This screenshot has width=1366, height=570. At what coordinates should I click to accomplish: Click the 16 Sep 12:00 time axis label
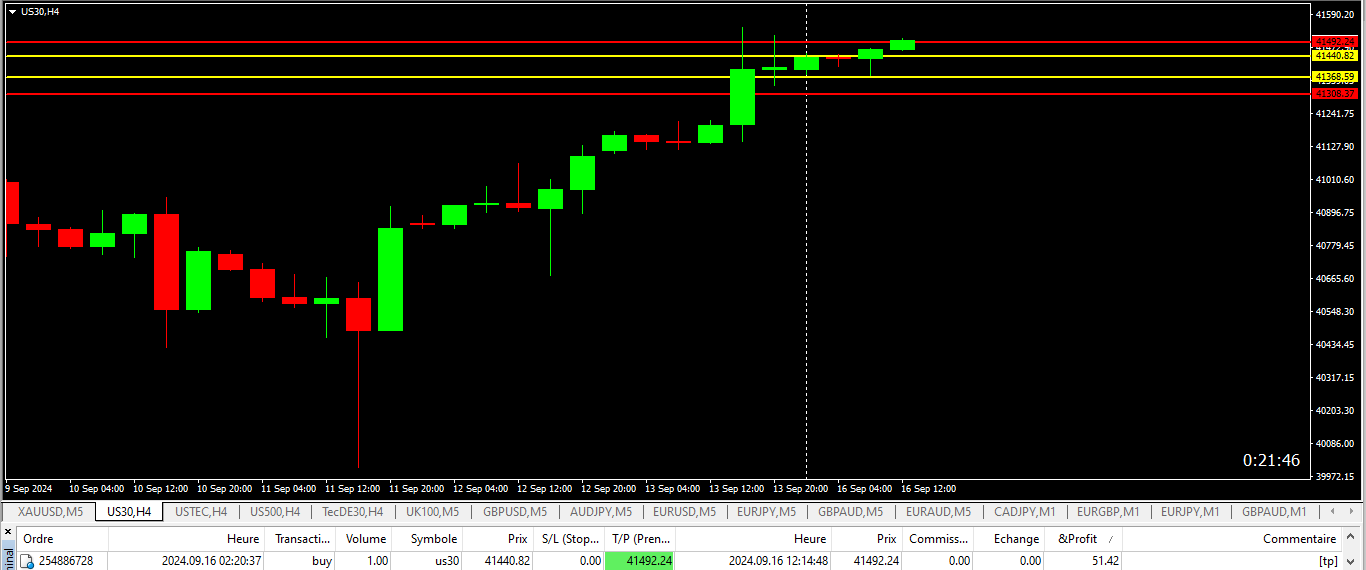tap(928, 489)
